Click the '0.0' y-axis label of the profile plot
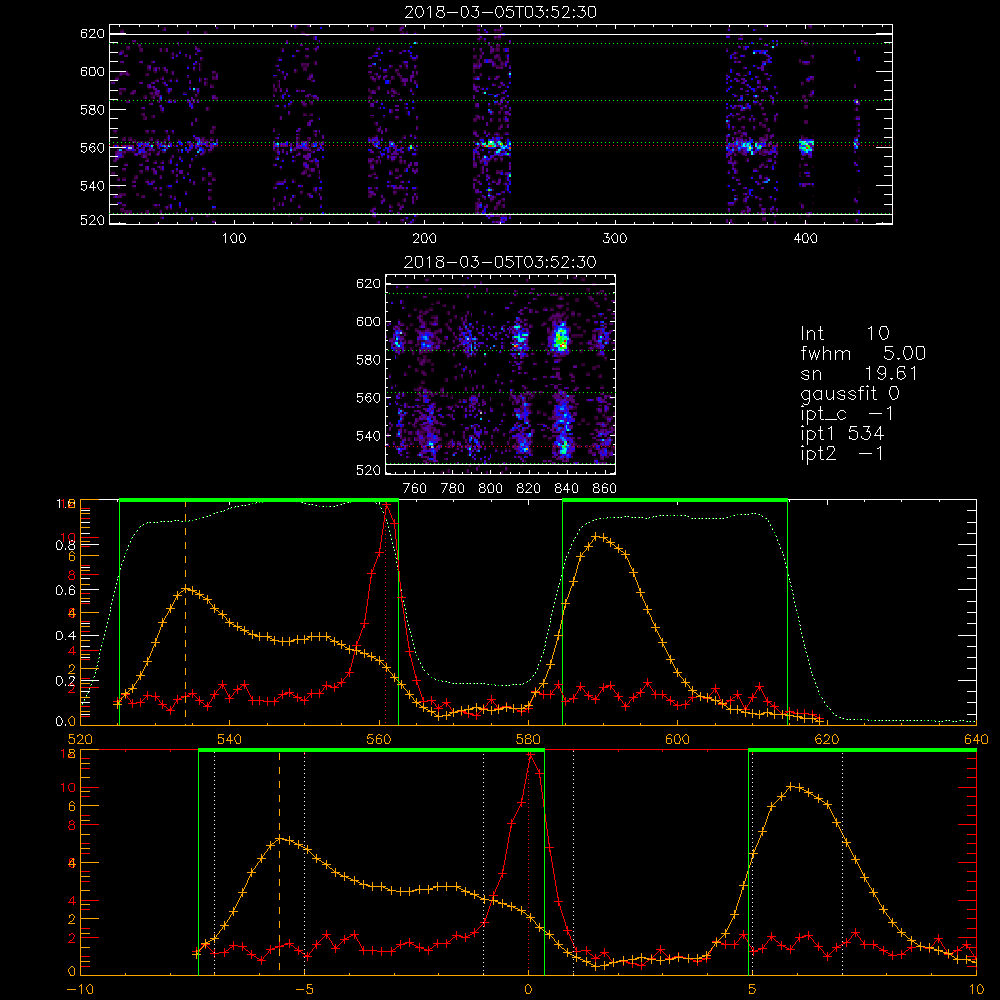1000x1000 pixels. (x=66, y=722)
